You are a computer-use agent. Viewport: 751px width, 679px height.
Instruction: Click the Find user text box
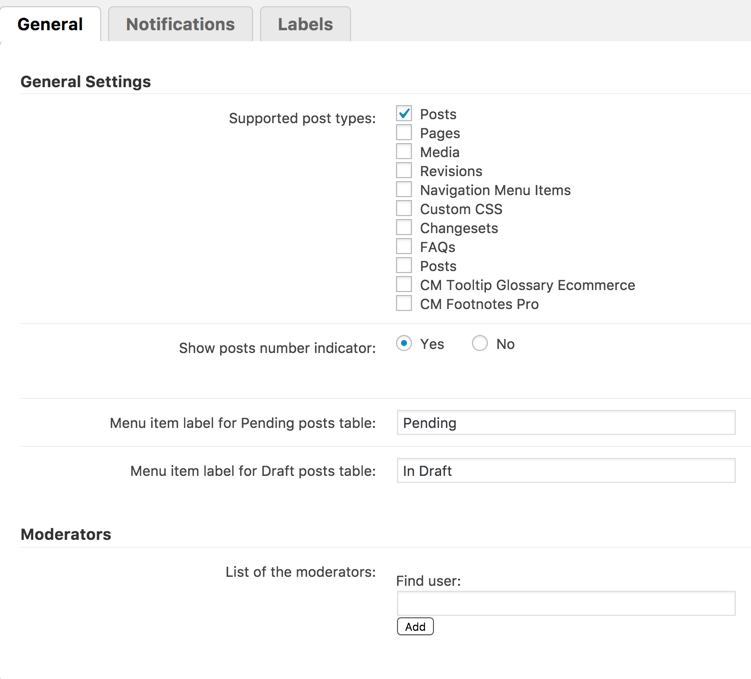[565, 603]
